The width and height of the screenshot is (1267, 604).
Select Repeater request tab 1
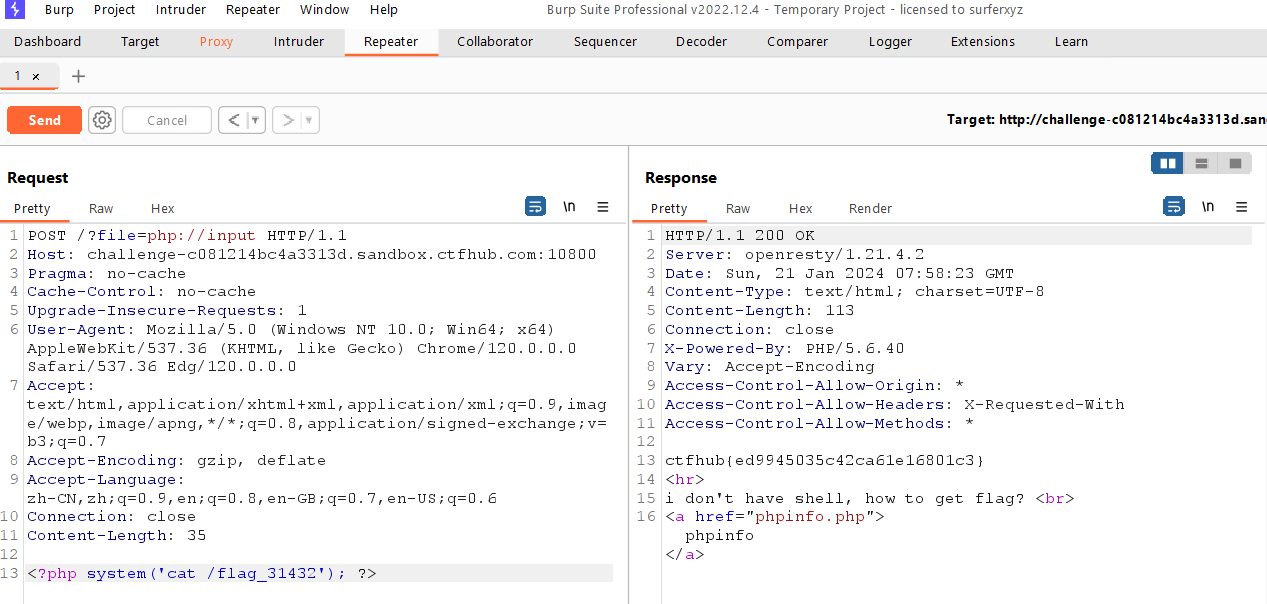18,76
